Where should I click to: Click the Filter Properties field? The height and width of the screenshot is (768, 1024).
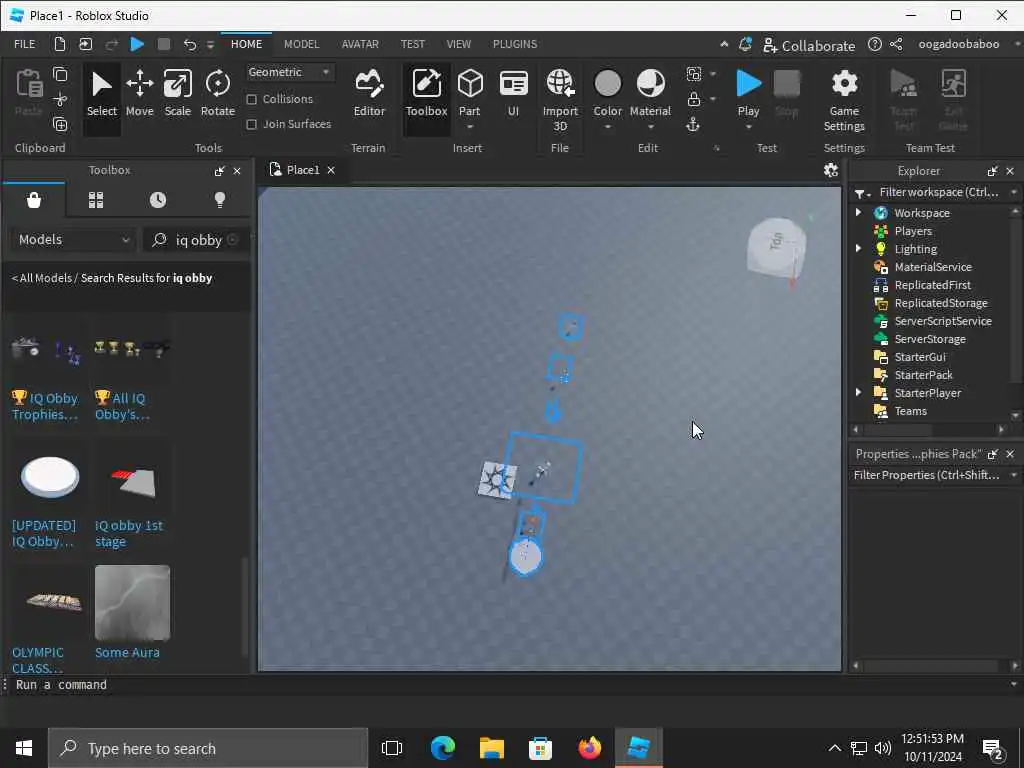tap(927, 475)
